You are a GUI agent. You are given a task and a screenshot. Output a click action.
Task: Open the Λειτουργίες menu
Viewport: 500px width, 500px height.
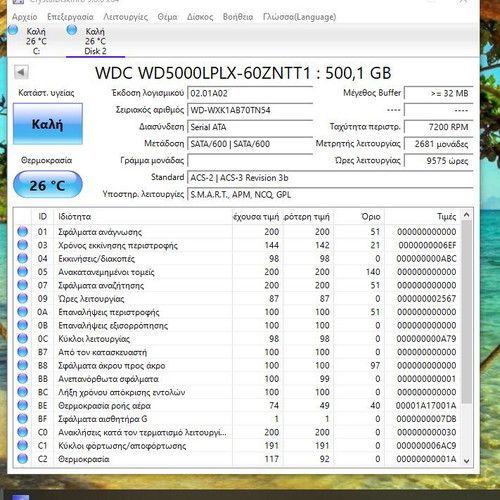(x=126, y=17)
